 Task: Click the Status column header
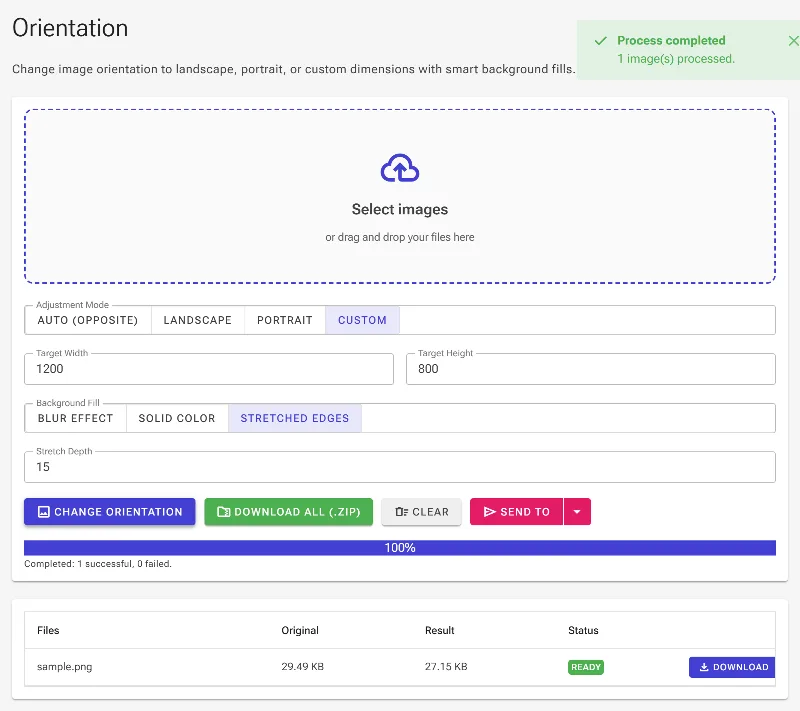tap(583, 630)
